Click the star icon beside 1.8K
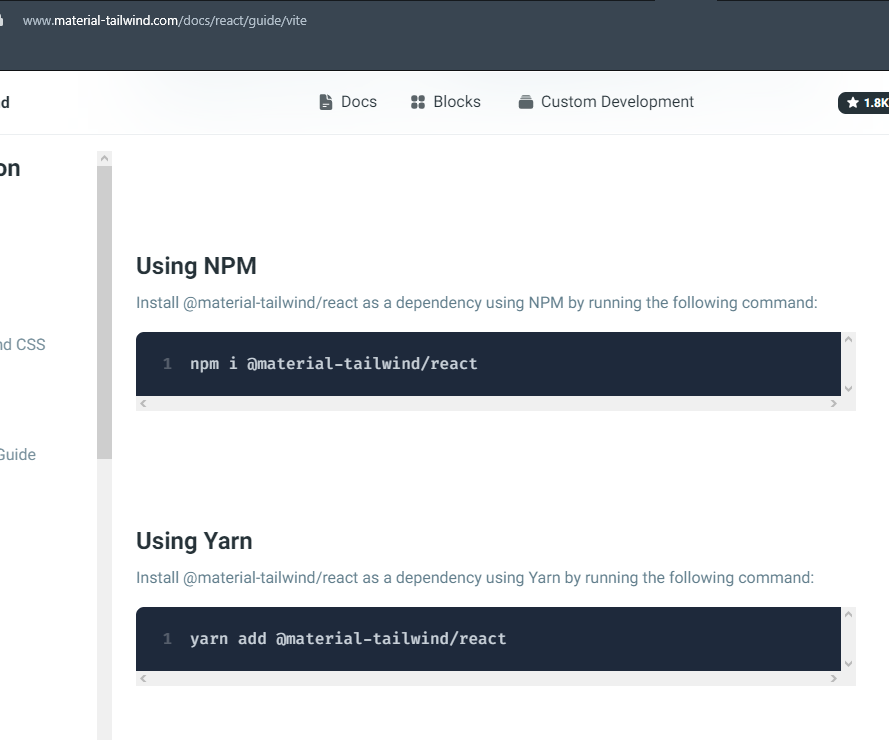The image size is (889, 740). tap(855, 102)
